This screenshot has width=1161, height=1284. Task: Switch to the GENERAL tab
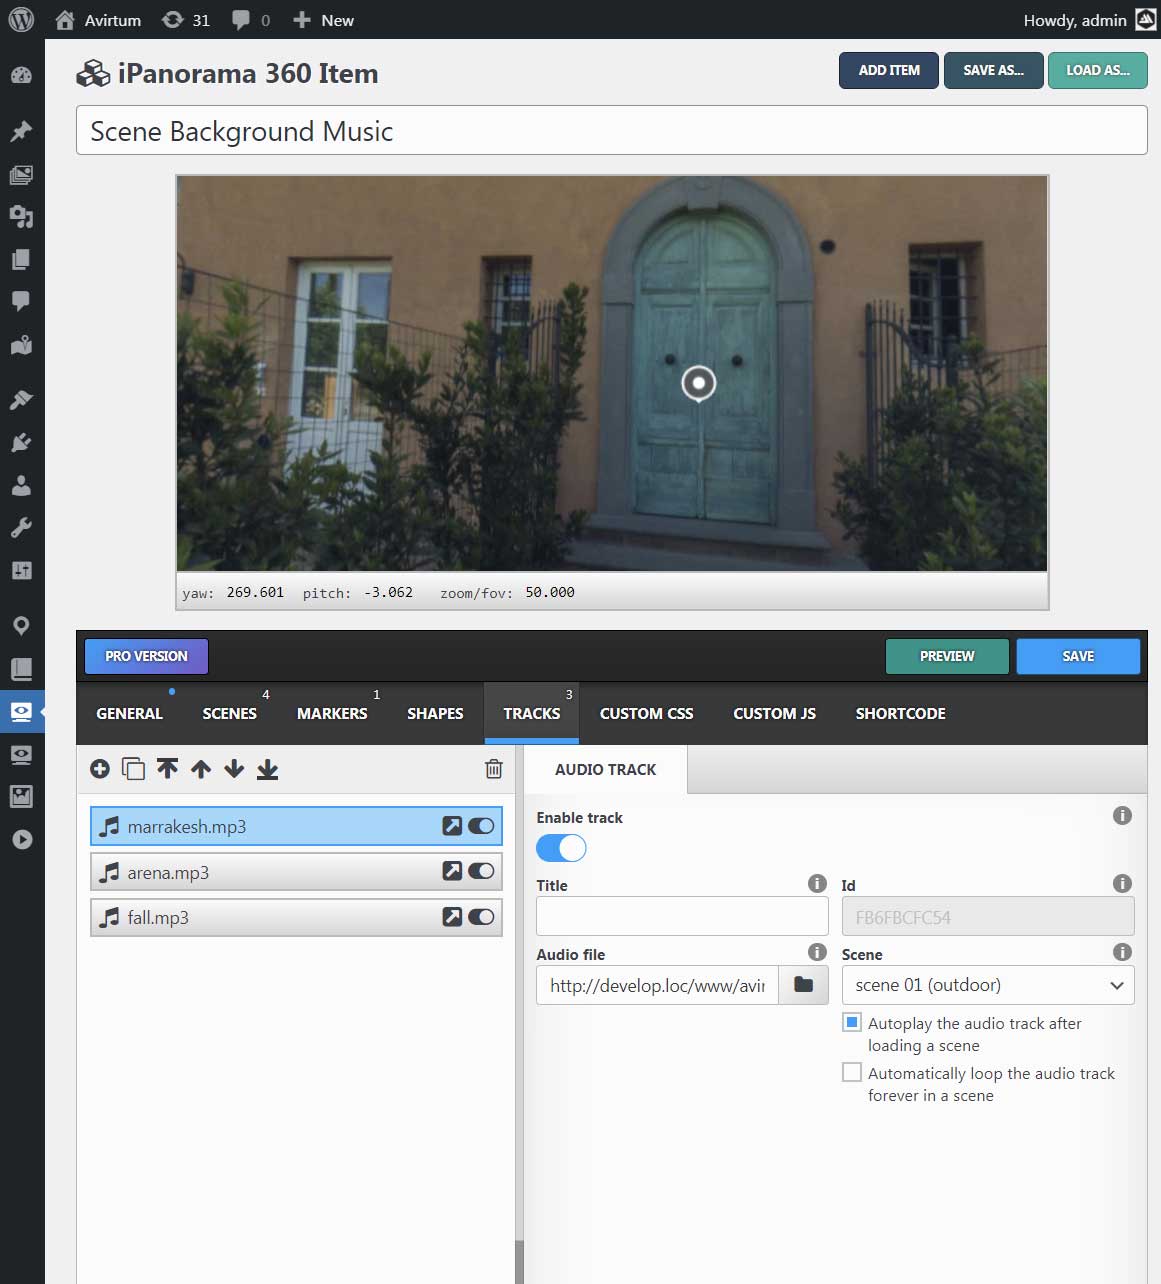click(x=129, y=713)
